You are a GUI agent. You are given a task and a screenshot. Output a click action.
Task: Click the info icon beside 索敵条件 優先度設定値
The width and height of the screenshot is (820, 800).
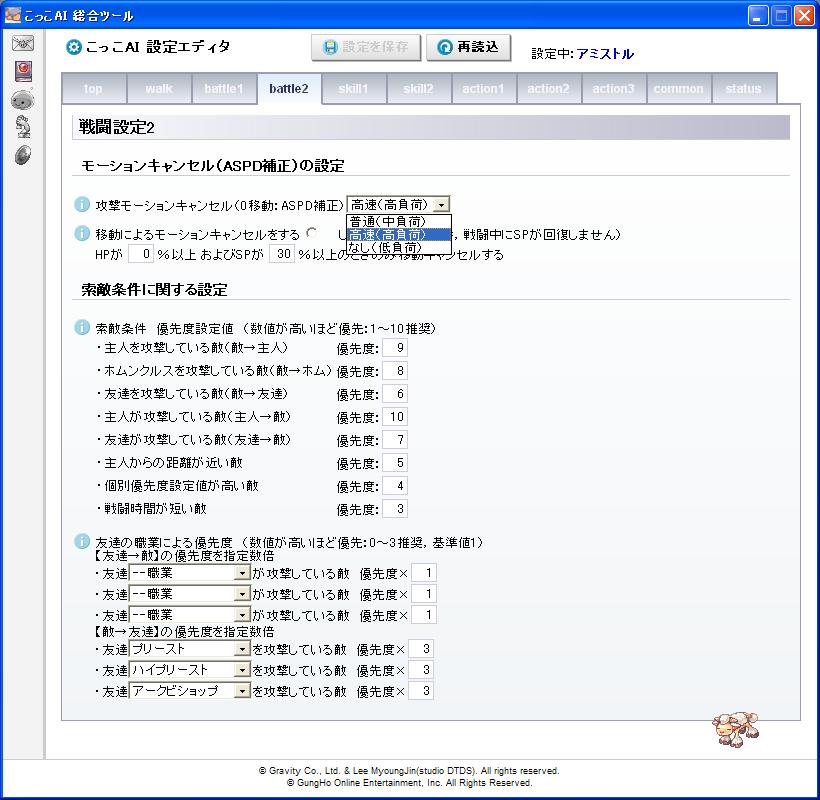(x=83, y=328)
